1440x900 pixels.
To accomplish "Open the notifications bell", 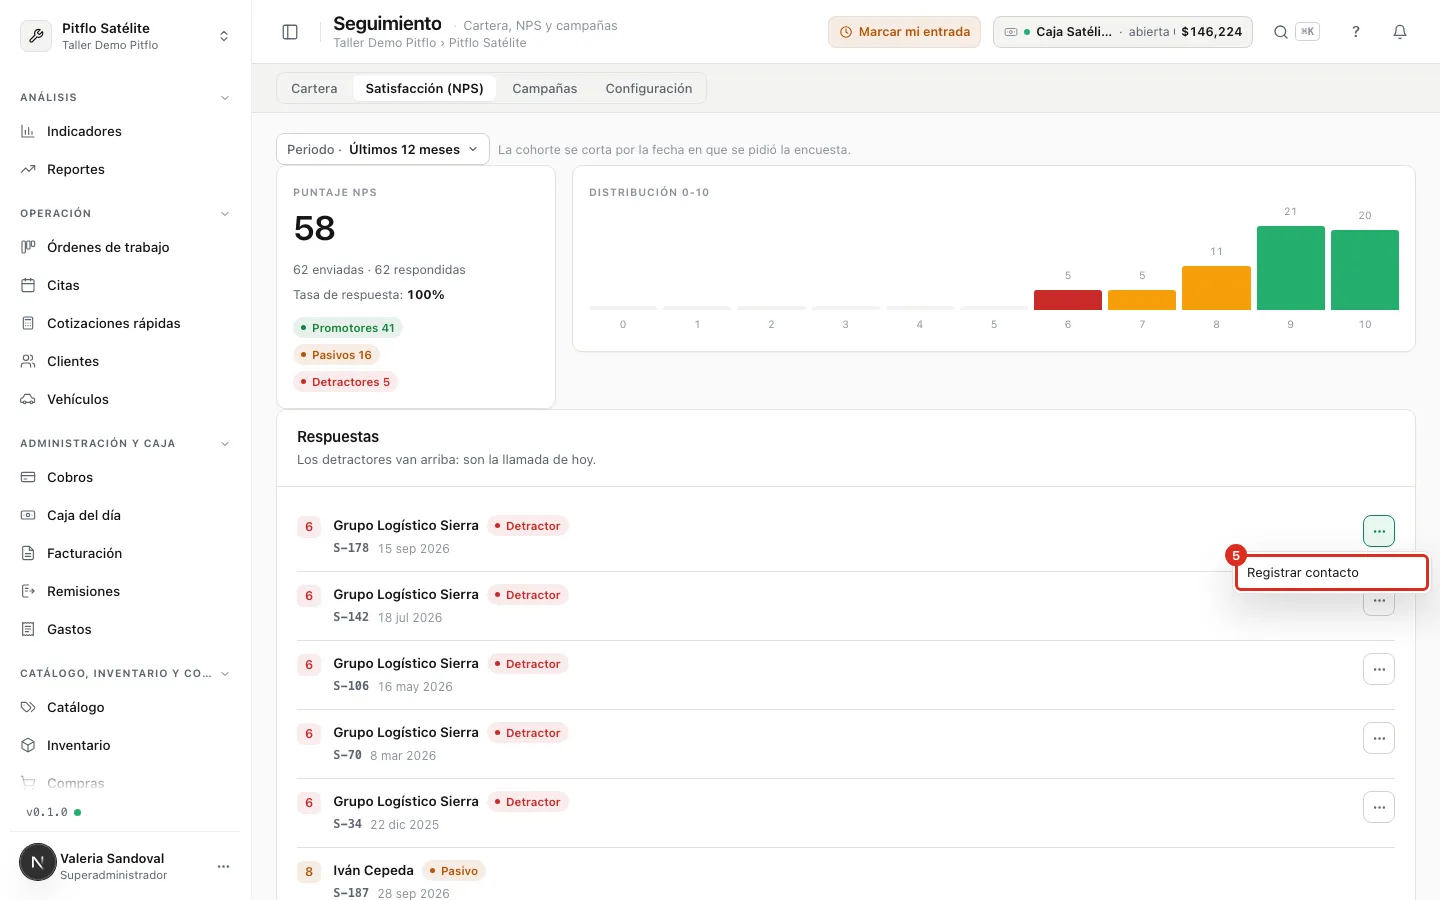I will [1400, 32].
